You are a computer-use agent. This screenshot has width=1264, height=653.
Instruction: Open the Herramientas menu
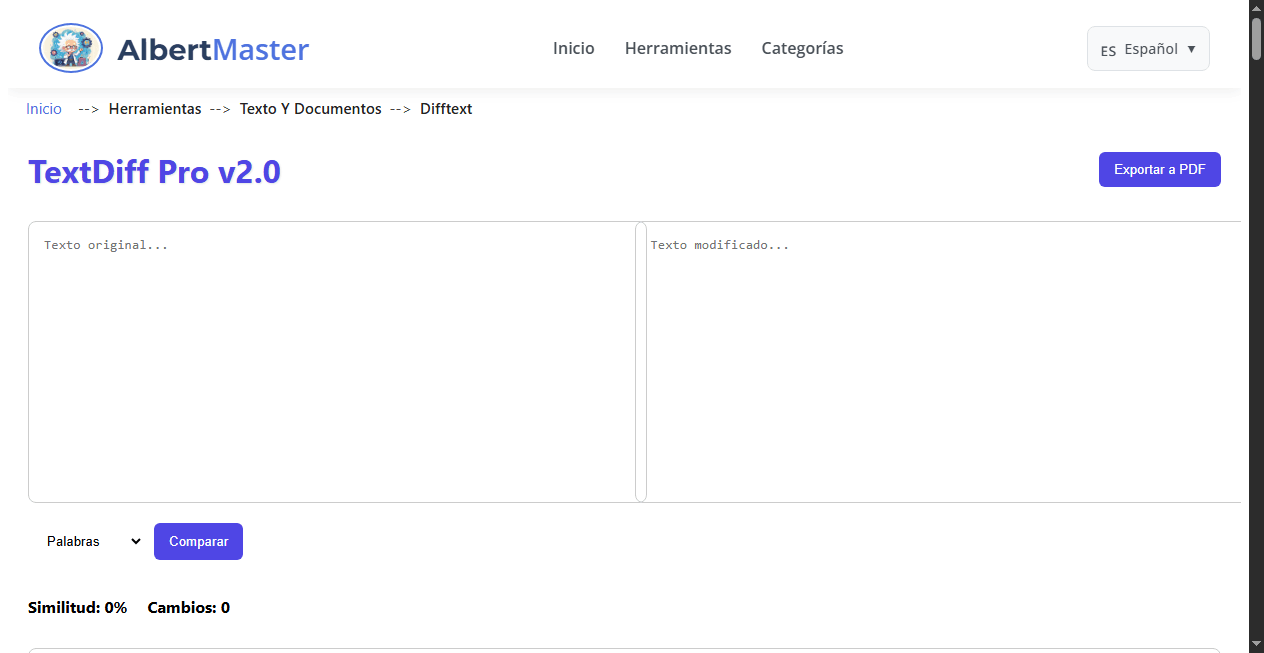tap(678, 48)
